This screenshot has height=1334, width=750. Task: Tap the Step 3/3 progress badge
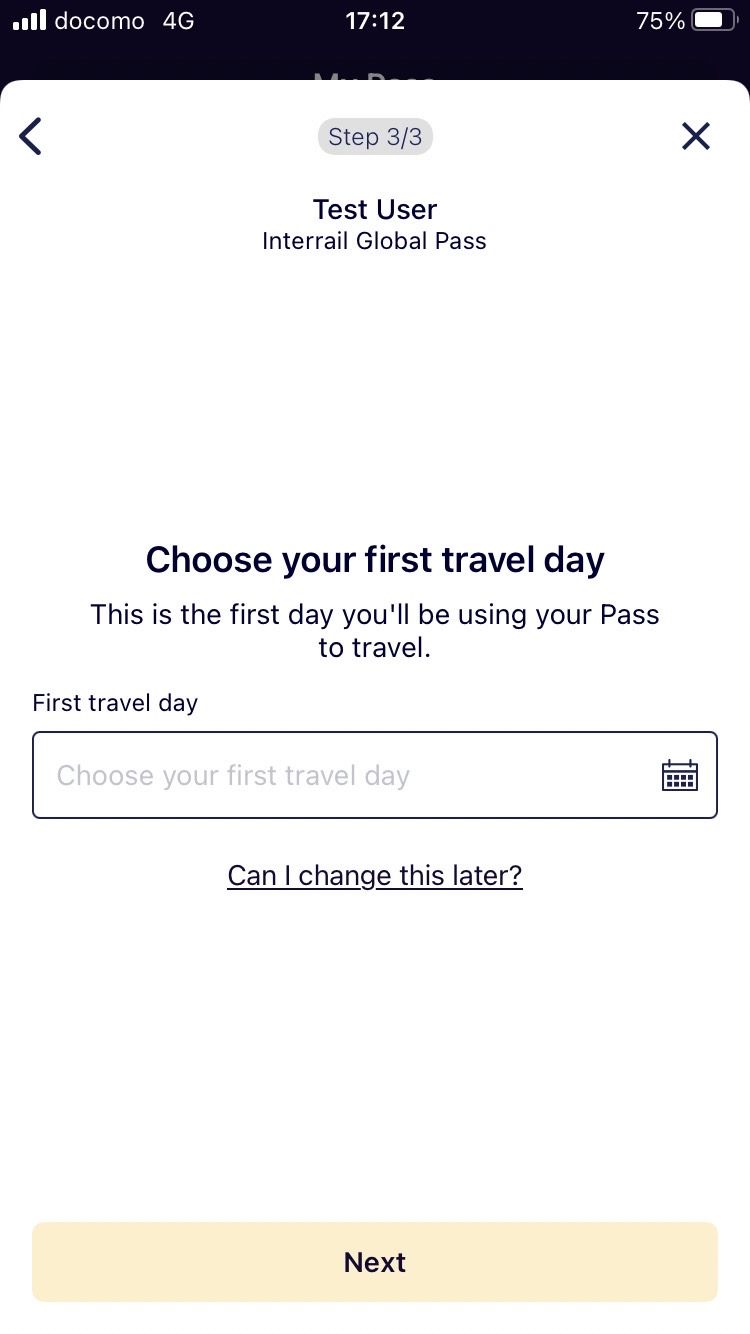(x=375, y=137)
